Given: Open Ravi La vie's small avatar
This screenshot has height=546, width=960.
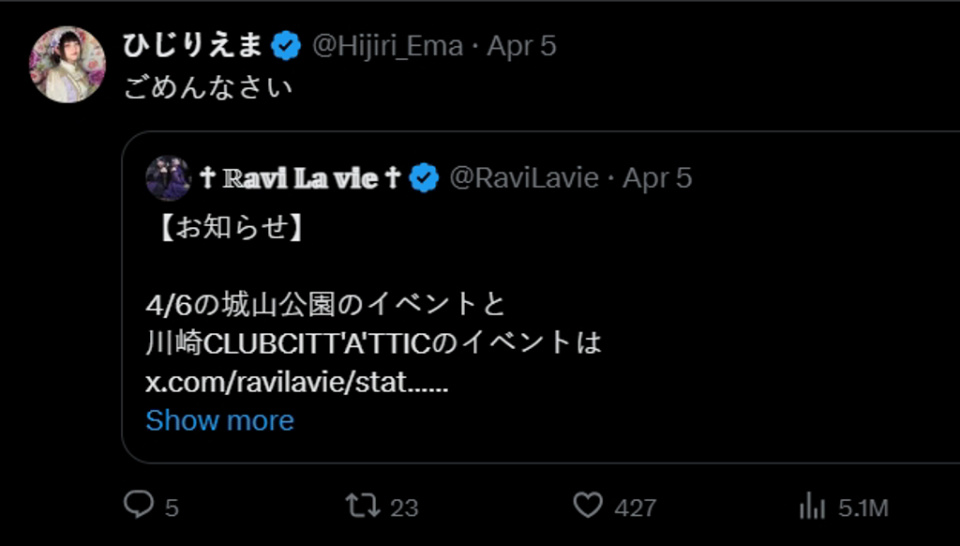Looking at the screenshot, I should coord(168,178).
